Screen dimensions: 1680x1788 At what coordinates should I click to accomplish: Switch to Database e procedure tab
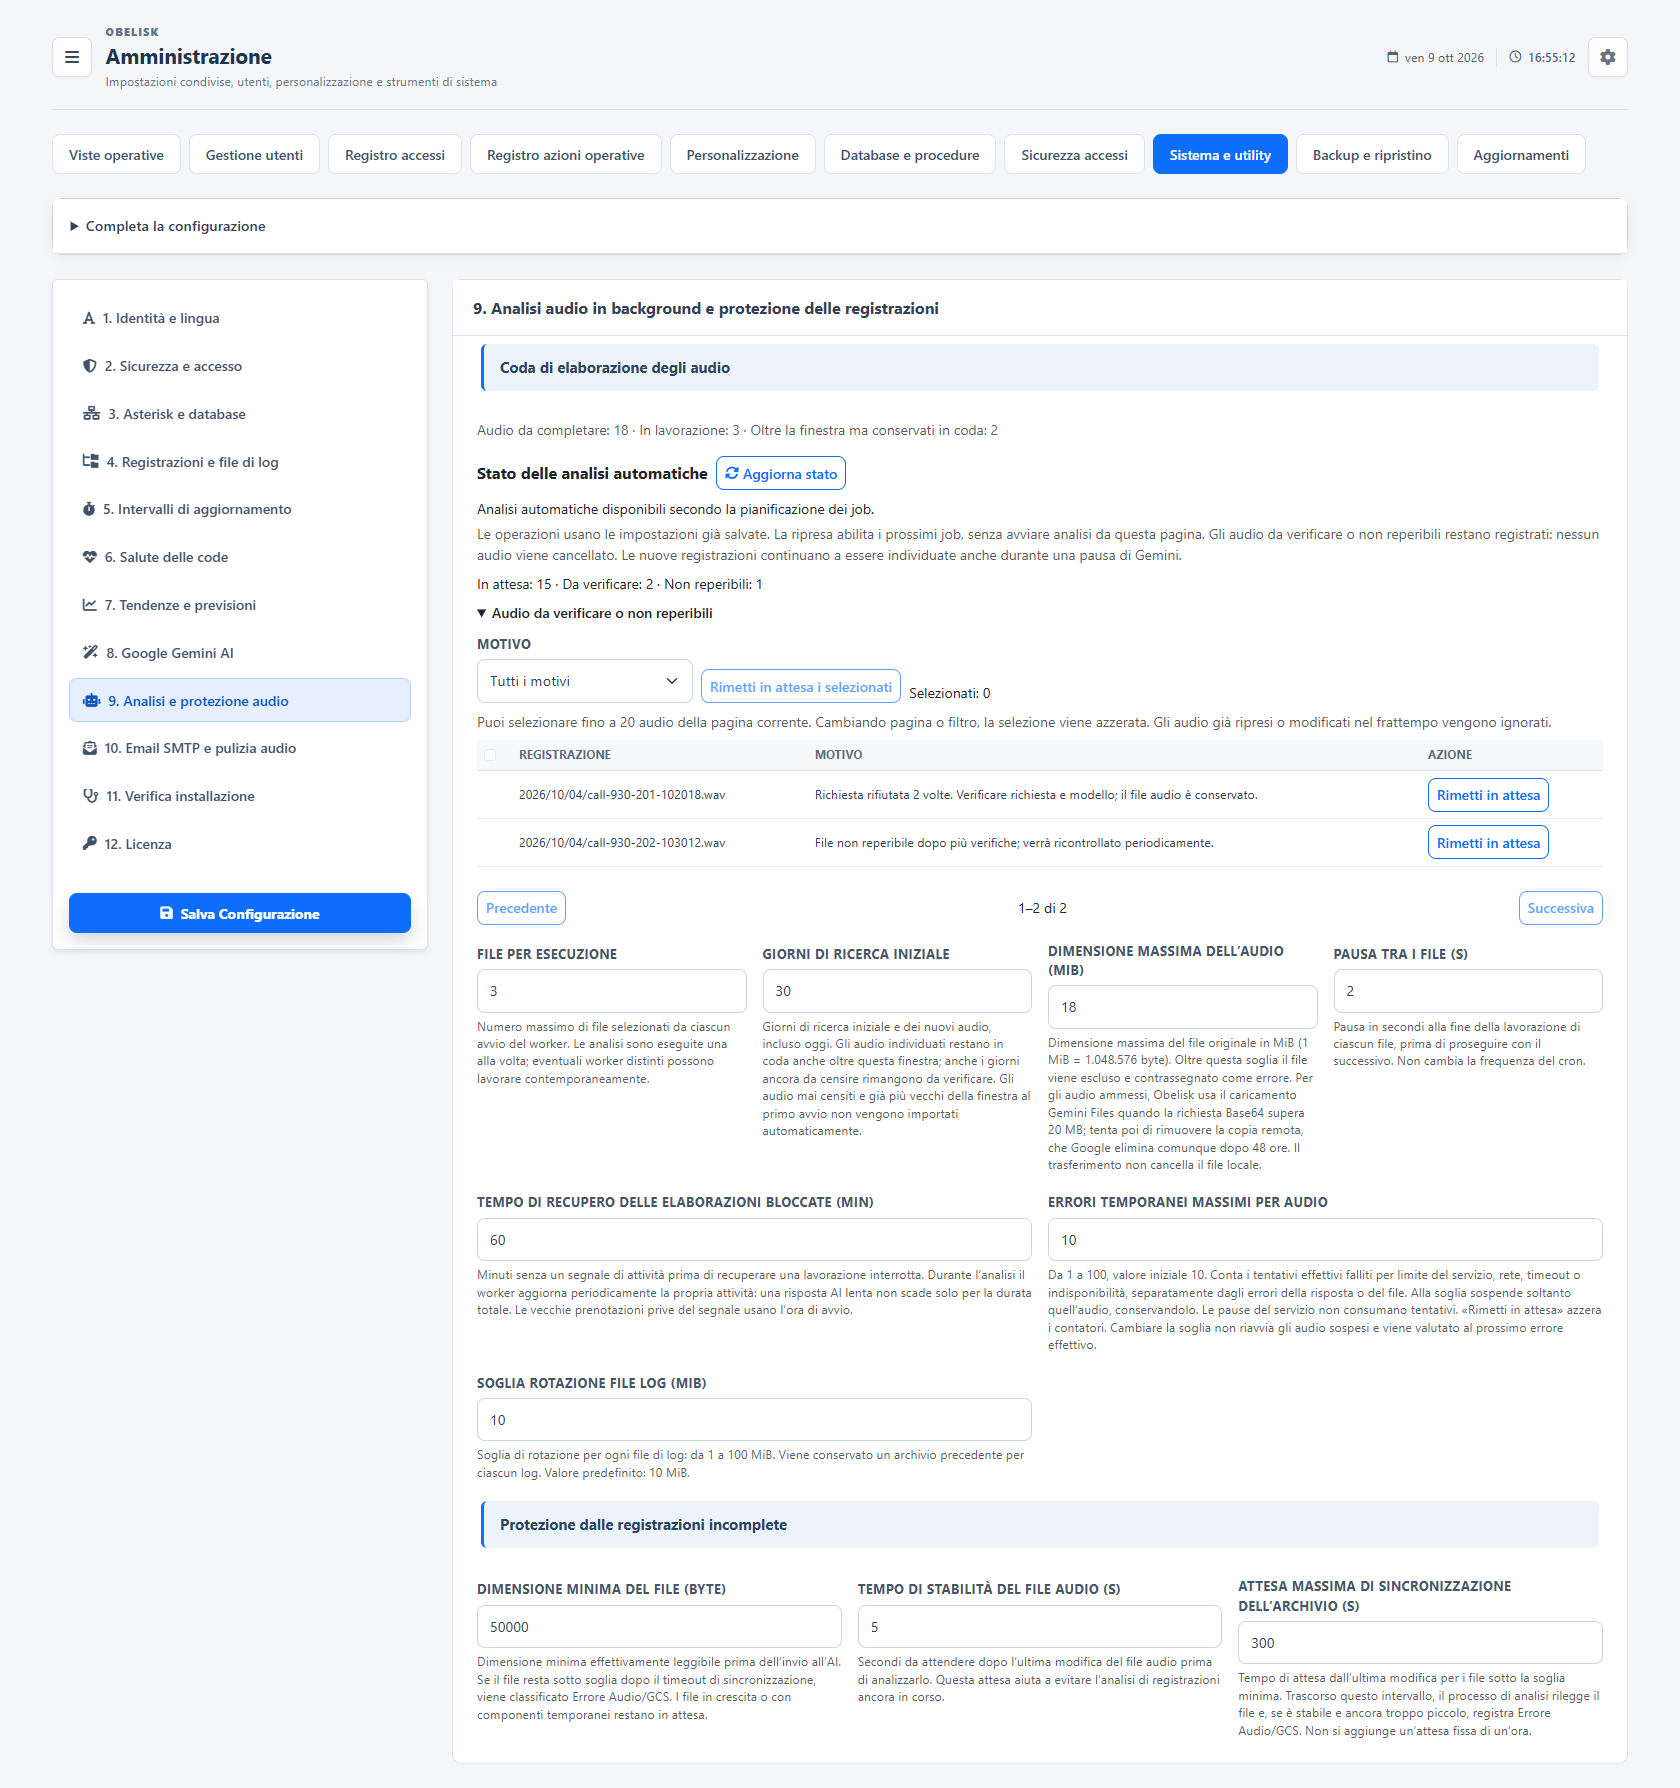tap(910, 155)
